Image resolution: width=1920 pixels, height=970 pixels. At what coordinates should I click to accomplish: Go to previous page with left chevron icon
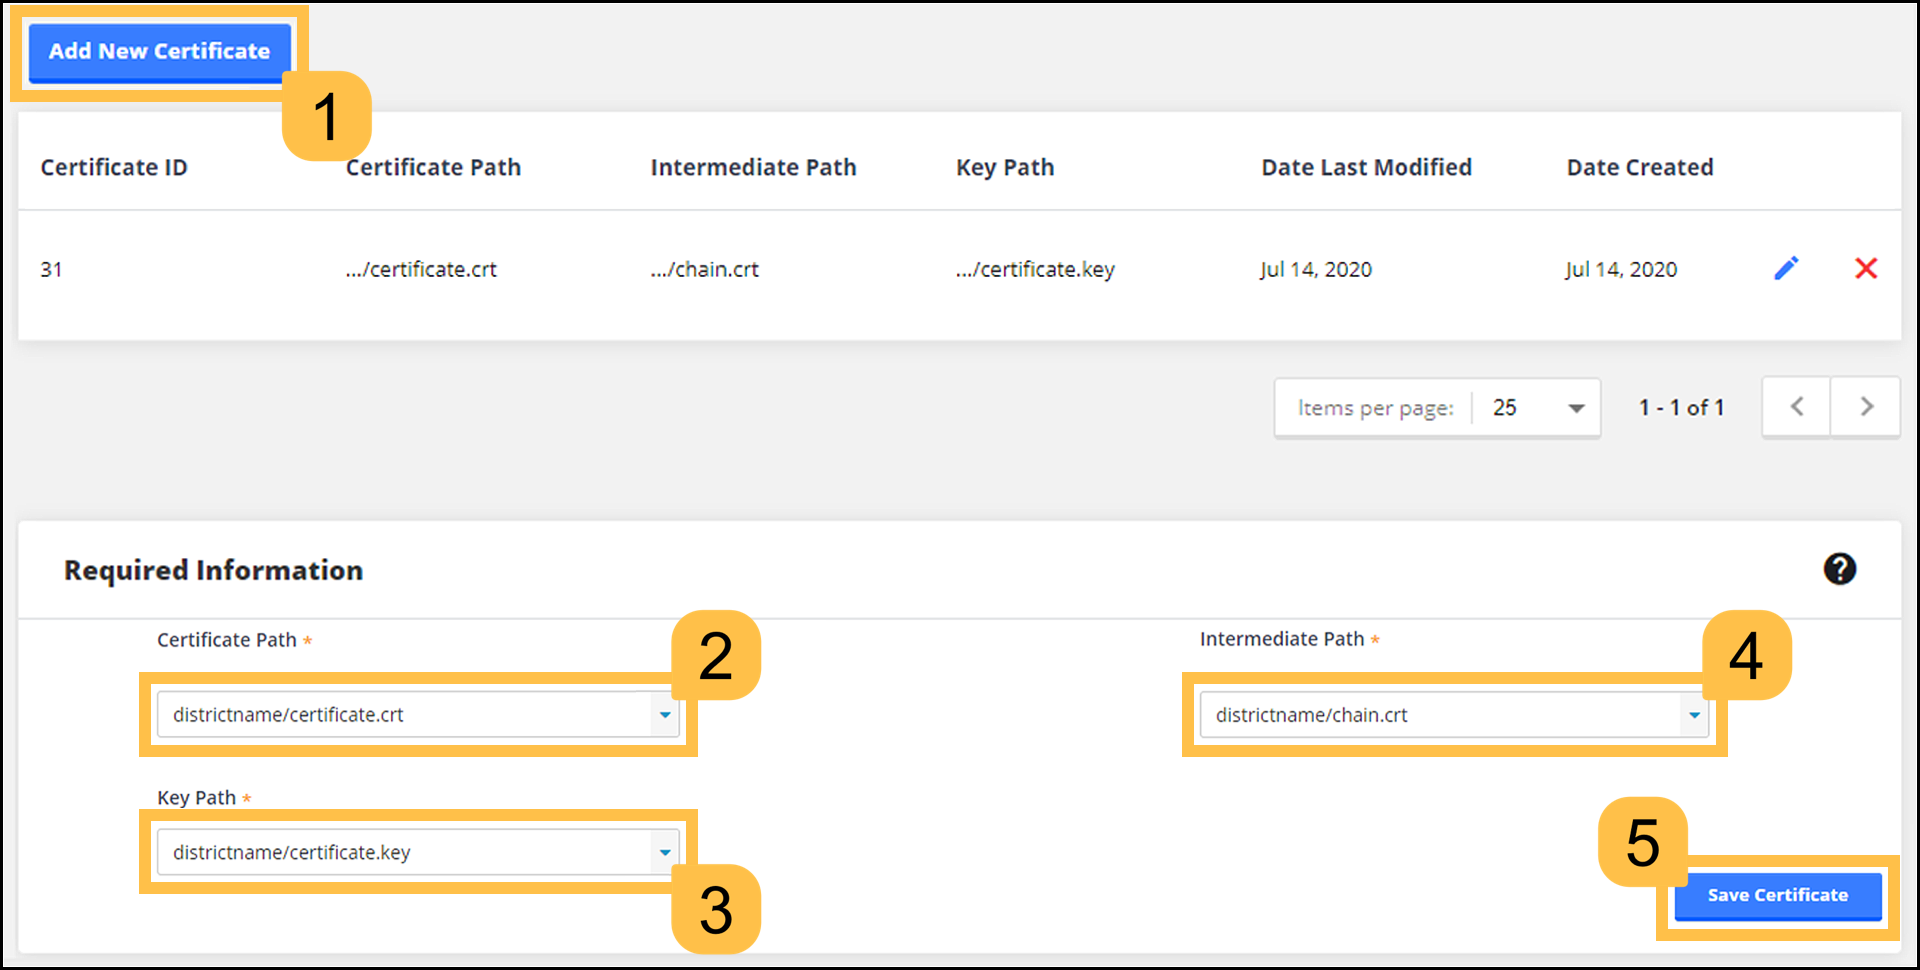coord(1796,407)
